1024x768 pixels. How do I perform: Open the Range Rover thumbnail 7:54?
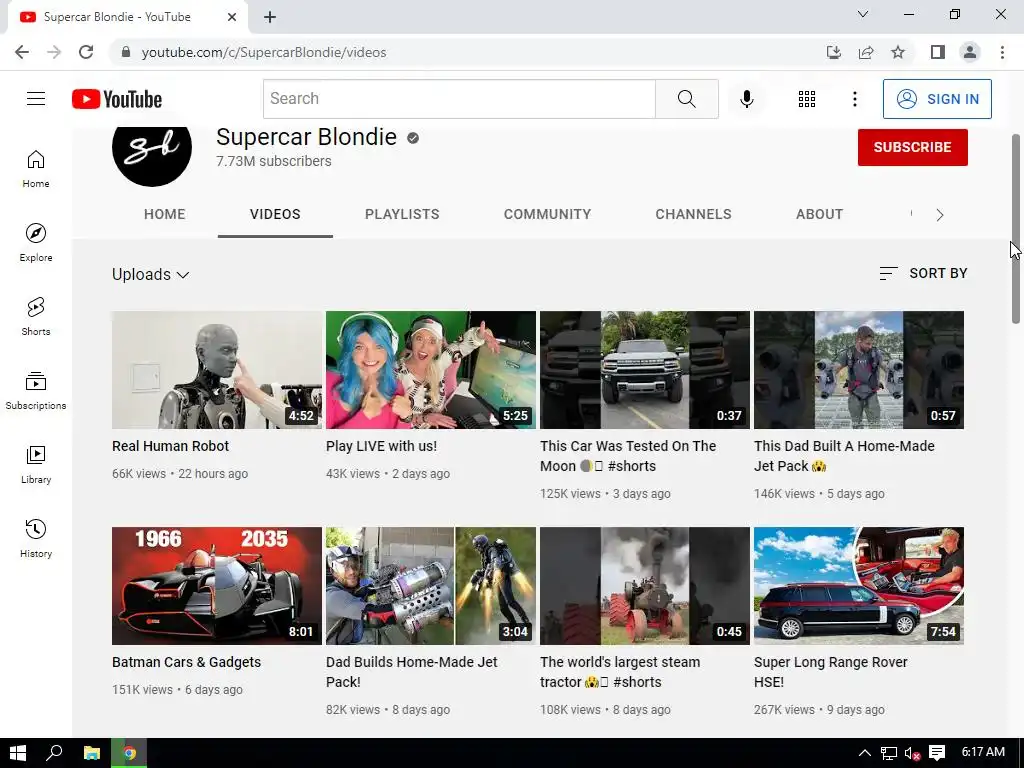tap(859, 586)
